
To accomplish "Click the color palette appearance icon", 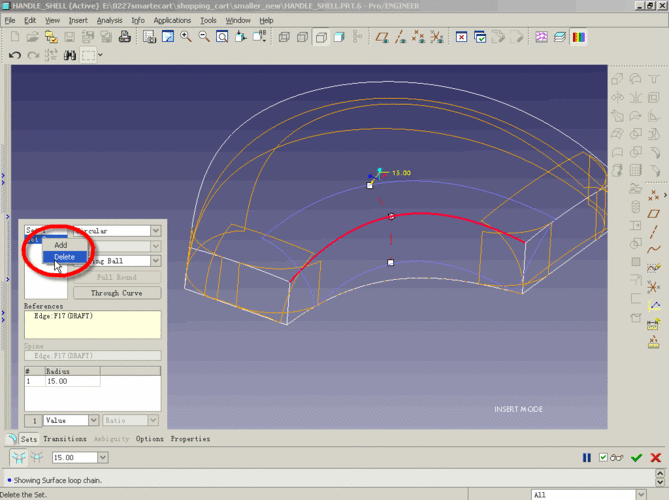I will click(578, 38).
